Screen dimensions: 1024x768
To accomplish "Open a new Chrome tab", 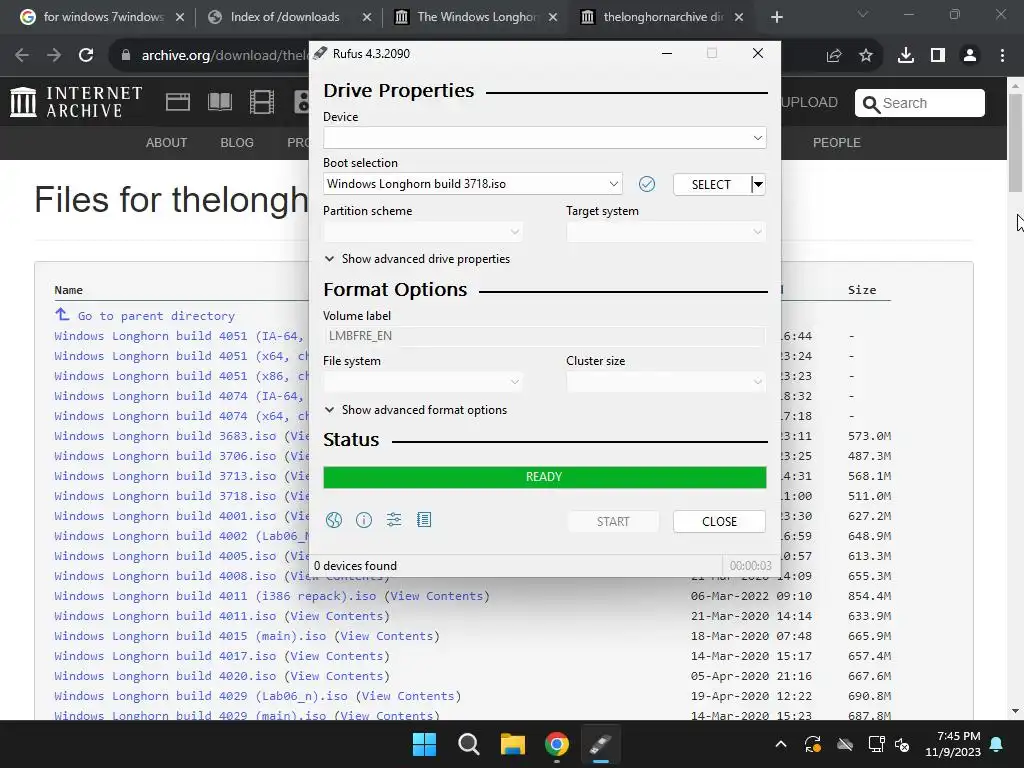I will coord(776,17).
